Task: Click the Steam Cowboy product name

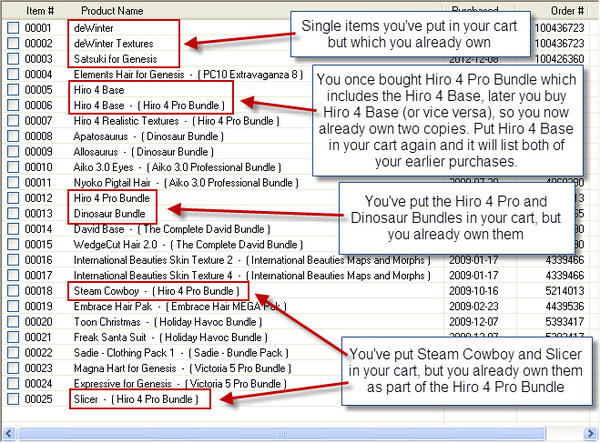Action: pyautogui.click(x=106, y=291)
